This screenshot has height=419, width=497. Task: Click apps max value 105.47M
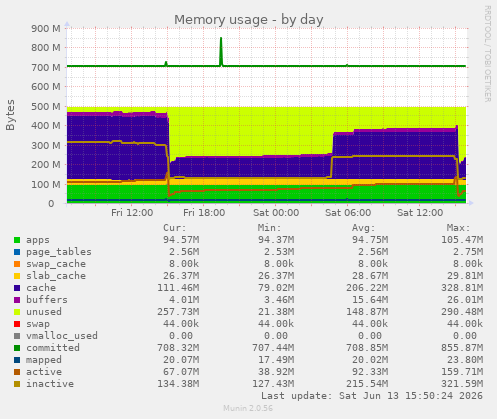click(x=462, y=240)
